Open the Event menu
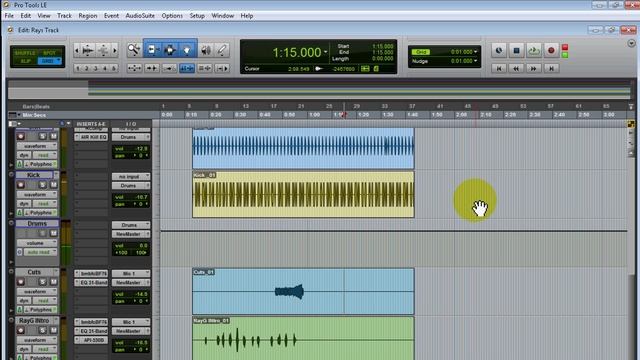 (111, 16)
